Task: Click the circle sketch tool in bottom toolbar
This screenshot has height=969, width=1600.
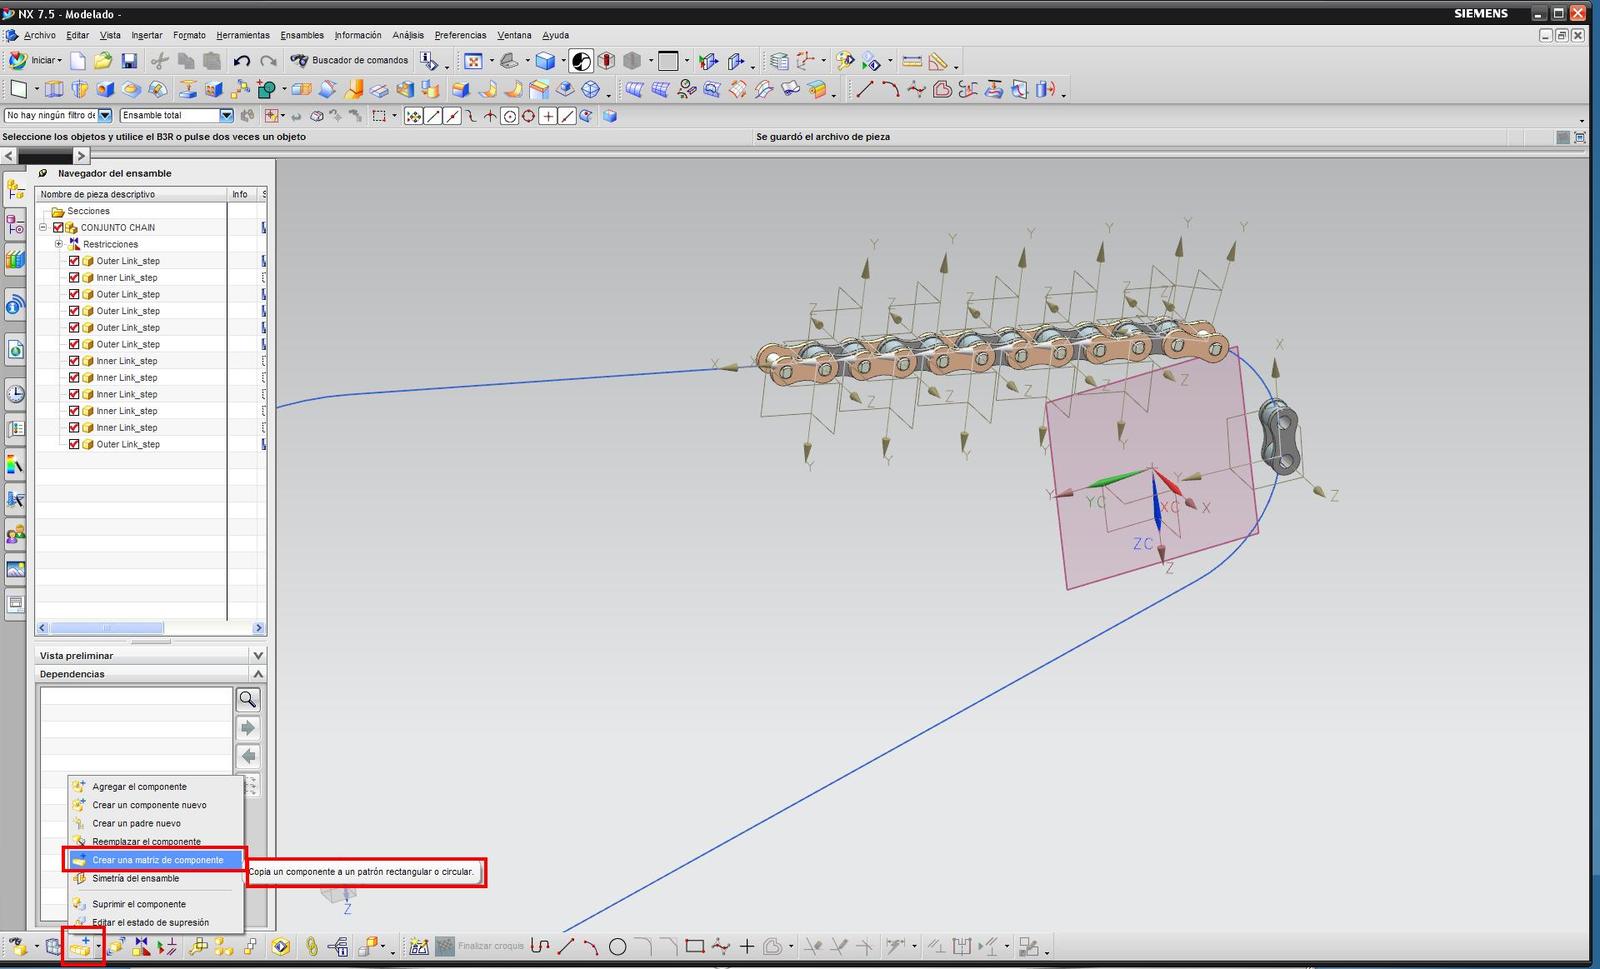Action: 618,946
